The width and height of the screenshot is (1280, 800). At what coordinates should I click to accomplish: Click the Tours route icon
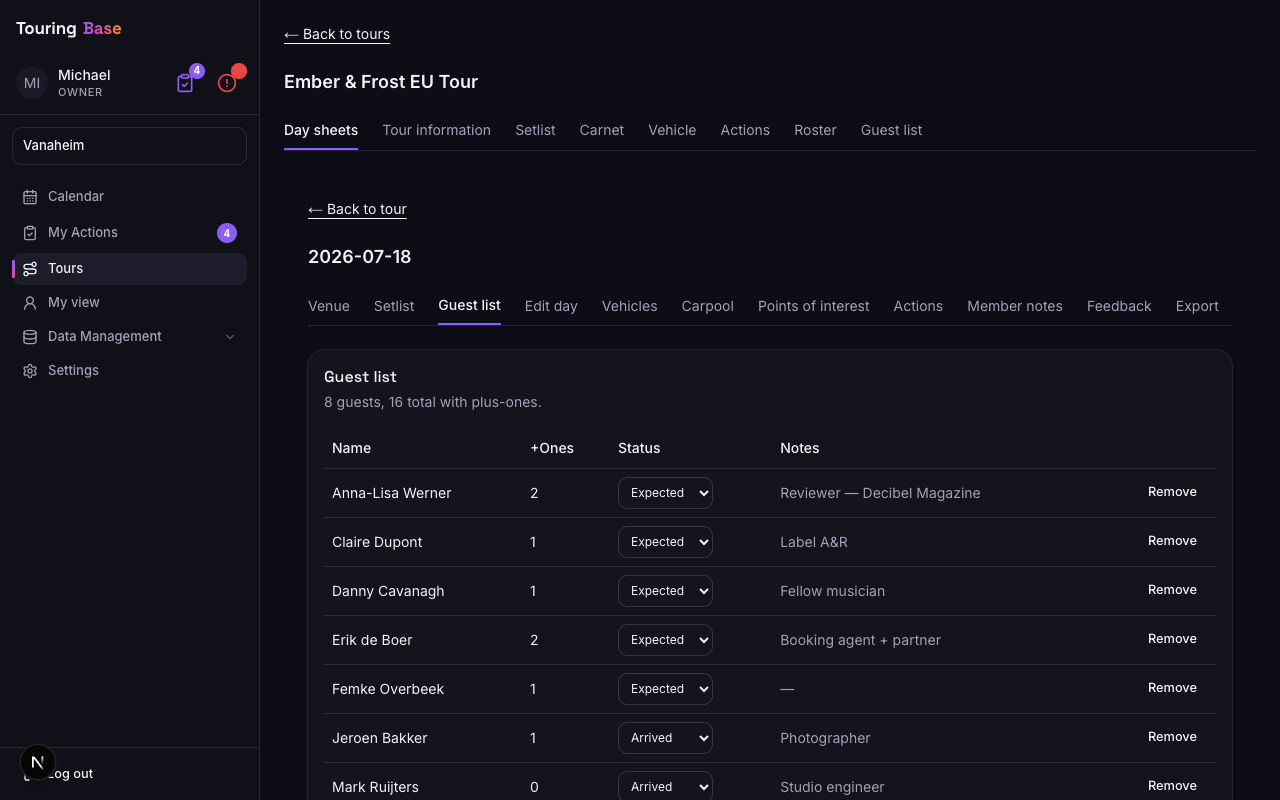pyautogui.click(x=30, y=269)
